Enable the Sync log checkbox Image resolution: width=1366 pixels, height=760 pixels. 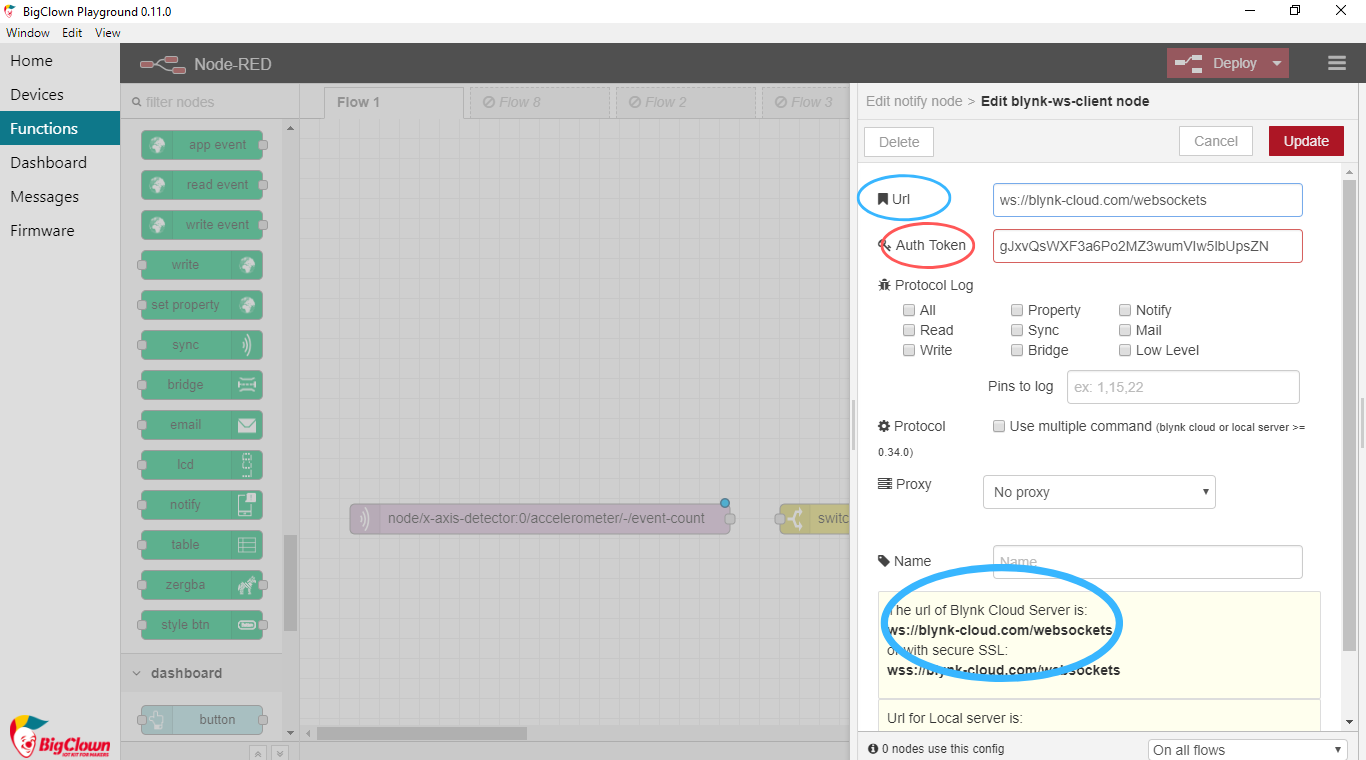coord(1017,330)
